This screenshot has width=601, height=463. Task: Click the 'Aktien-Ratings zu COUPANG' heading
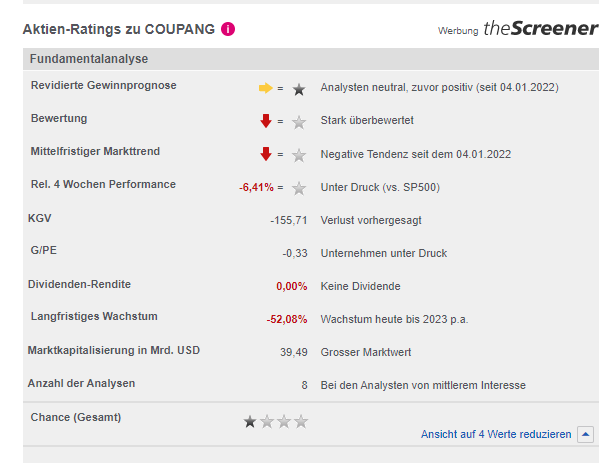click(x=118, y=29)
